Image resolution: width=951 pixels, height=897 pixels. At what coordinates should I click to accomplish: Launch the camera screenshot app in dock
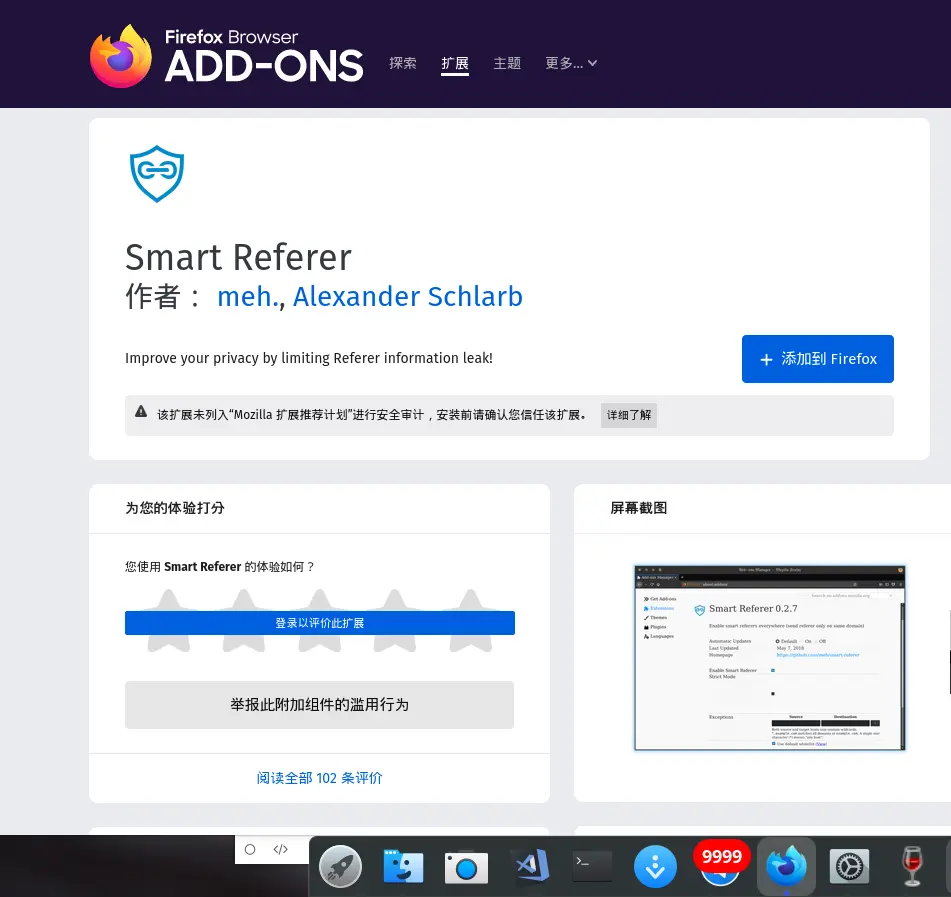click(x=466, y=868)
